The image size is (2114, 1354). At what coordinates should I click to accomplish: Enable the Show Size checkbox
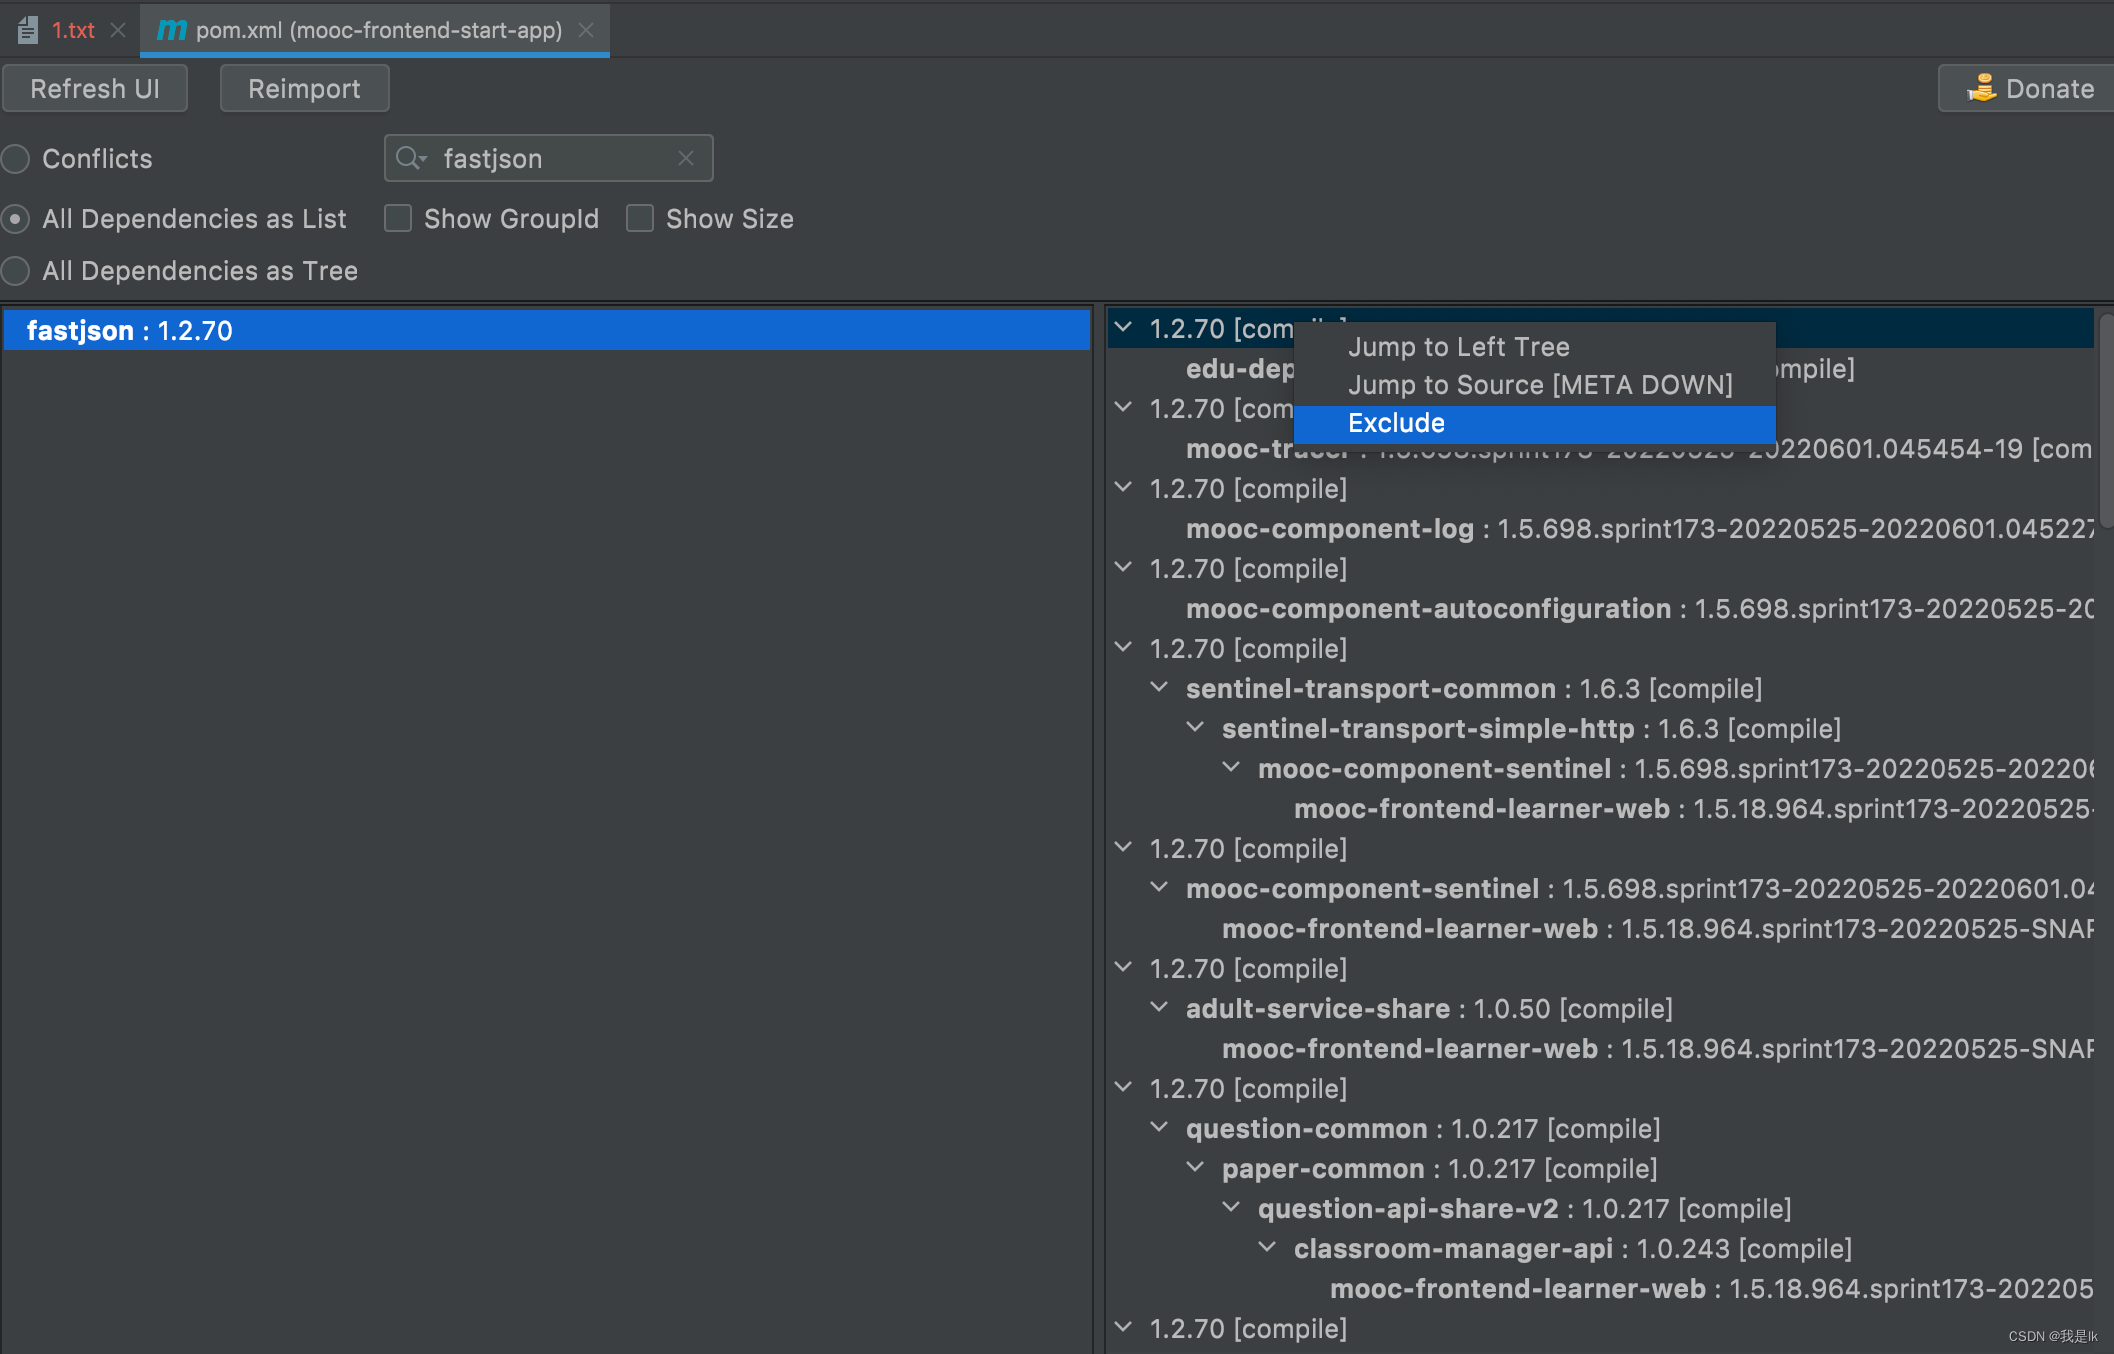[640, 218]
